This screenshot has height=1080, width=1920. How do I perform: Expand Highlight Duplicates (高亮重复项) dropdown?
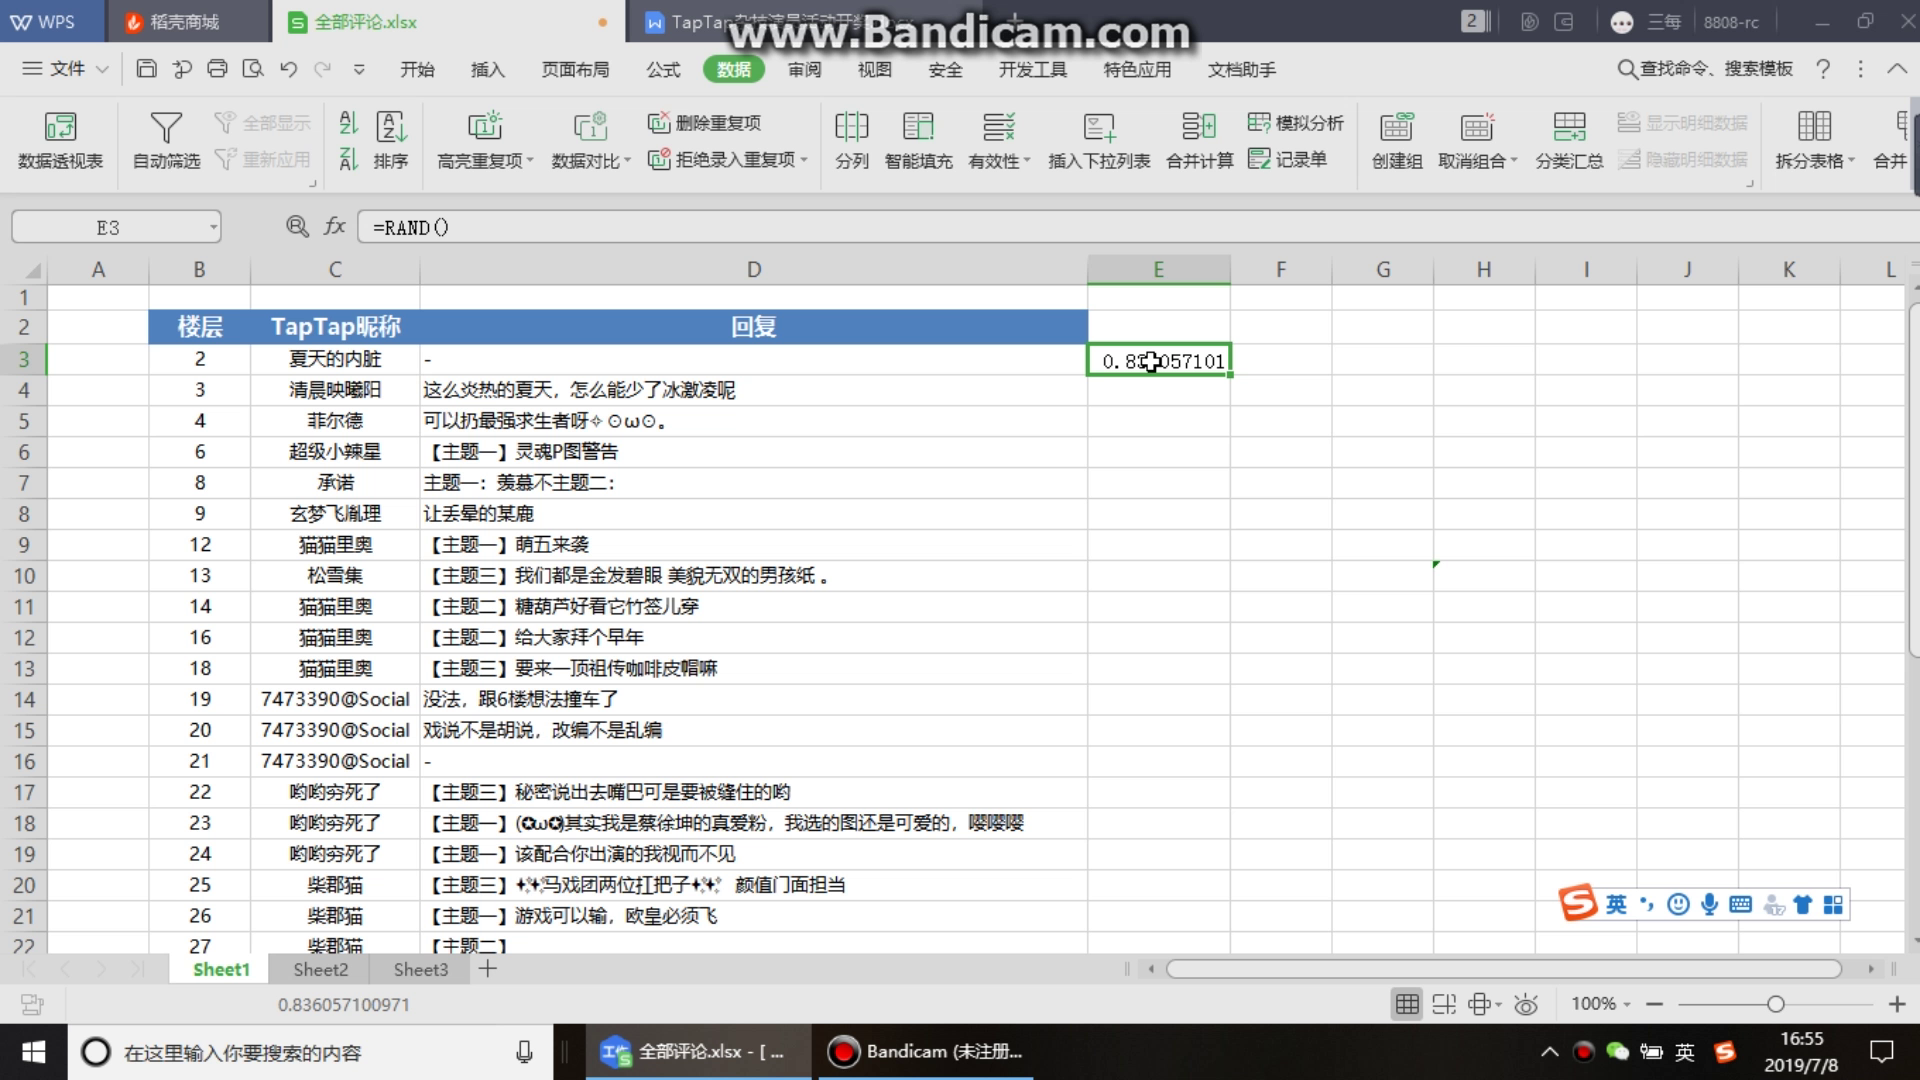pos(531,161)
